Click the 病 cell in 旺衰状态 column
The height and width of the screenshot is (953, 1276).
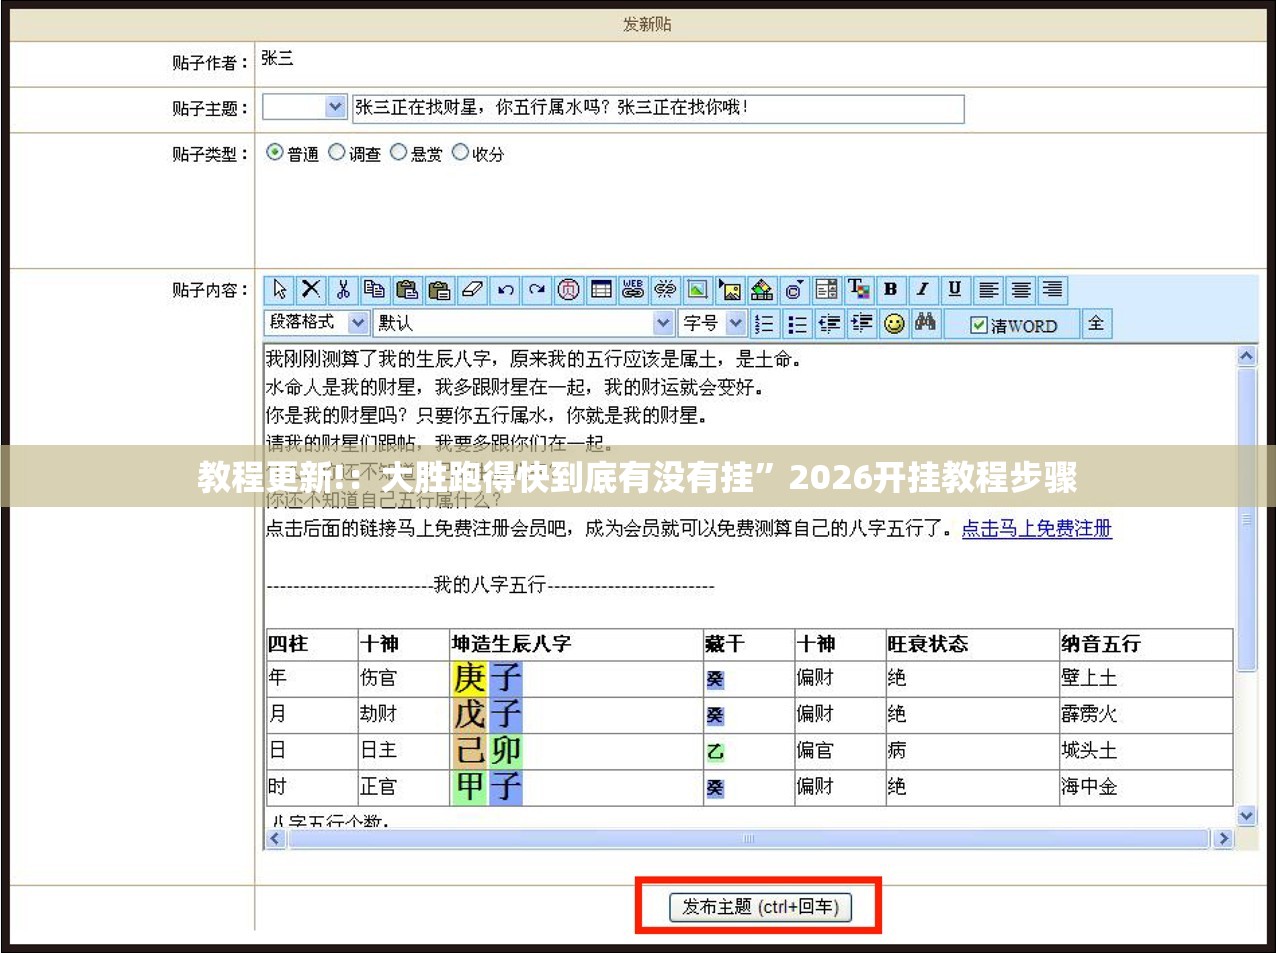[972, 750]
